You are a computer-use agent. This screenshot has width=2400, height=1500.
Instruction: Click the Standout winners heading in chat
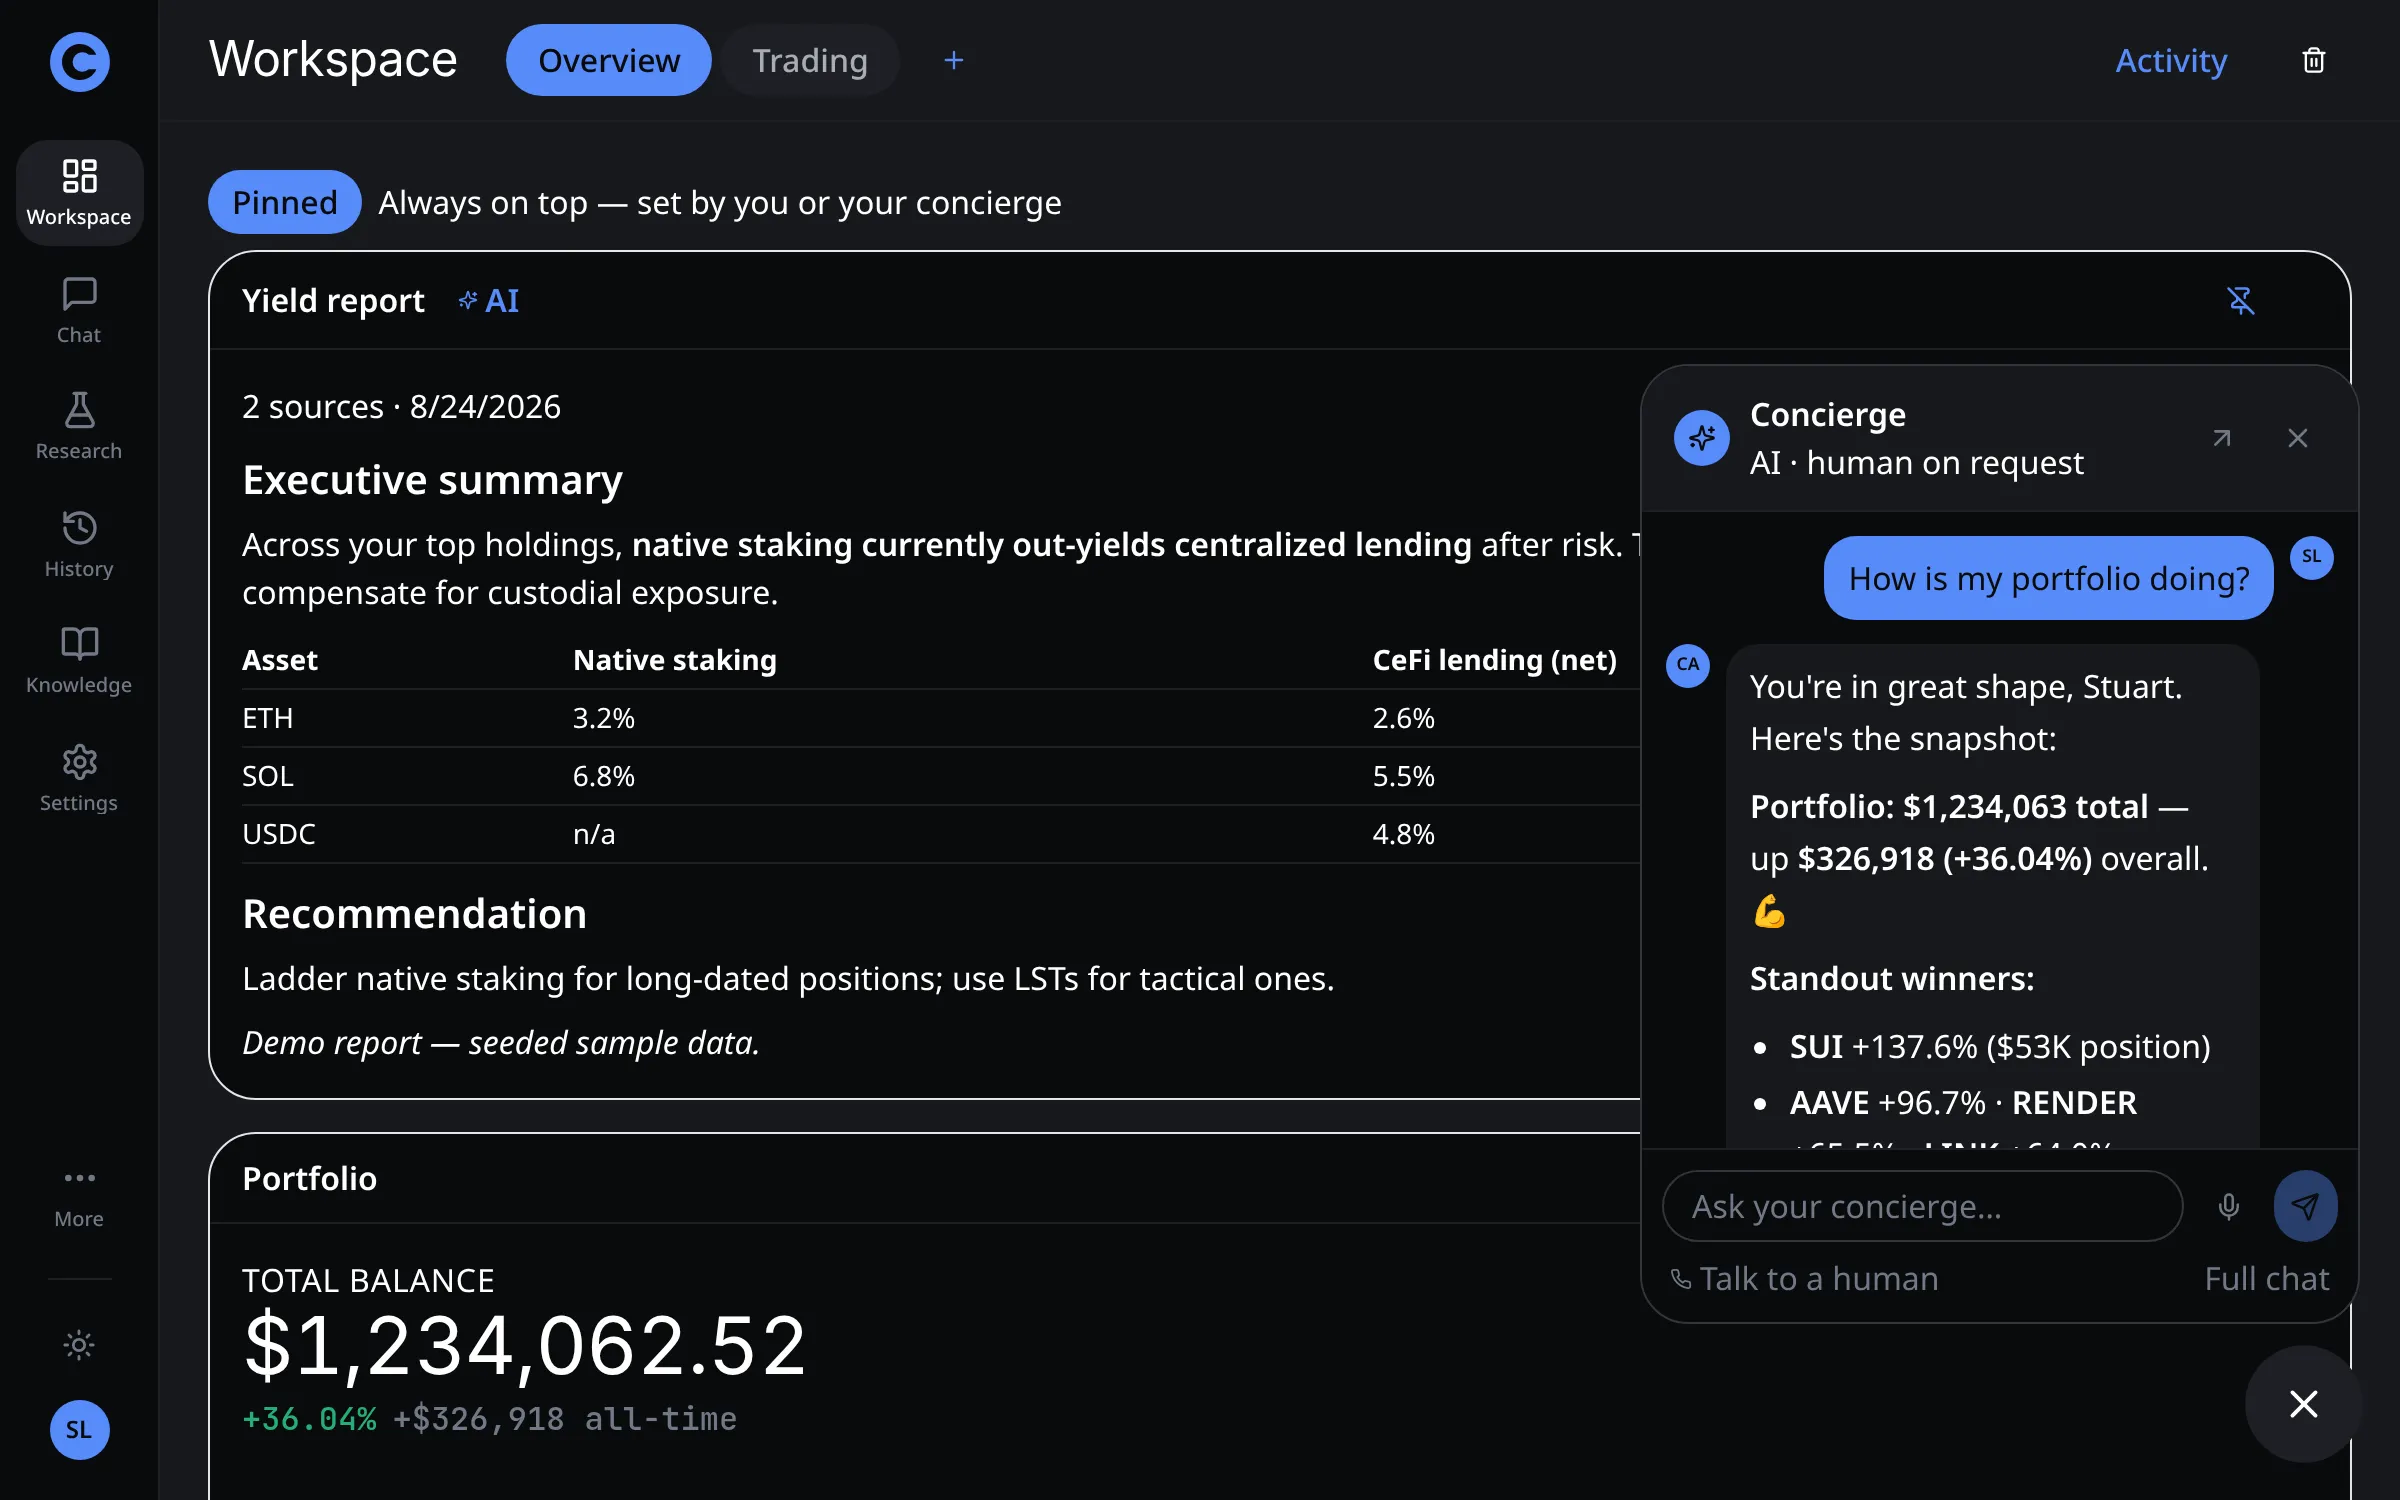click(x=1892, y=978)
